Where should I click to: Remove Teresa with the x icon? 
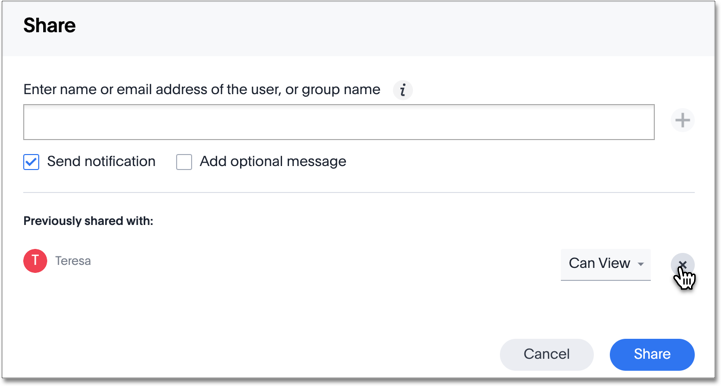[682, 265]
